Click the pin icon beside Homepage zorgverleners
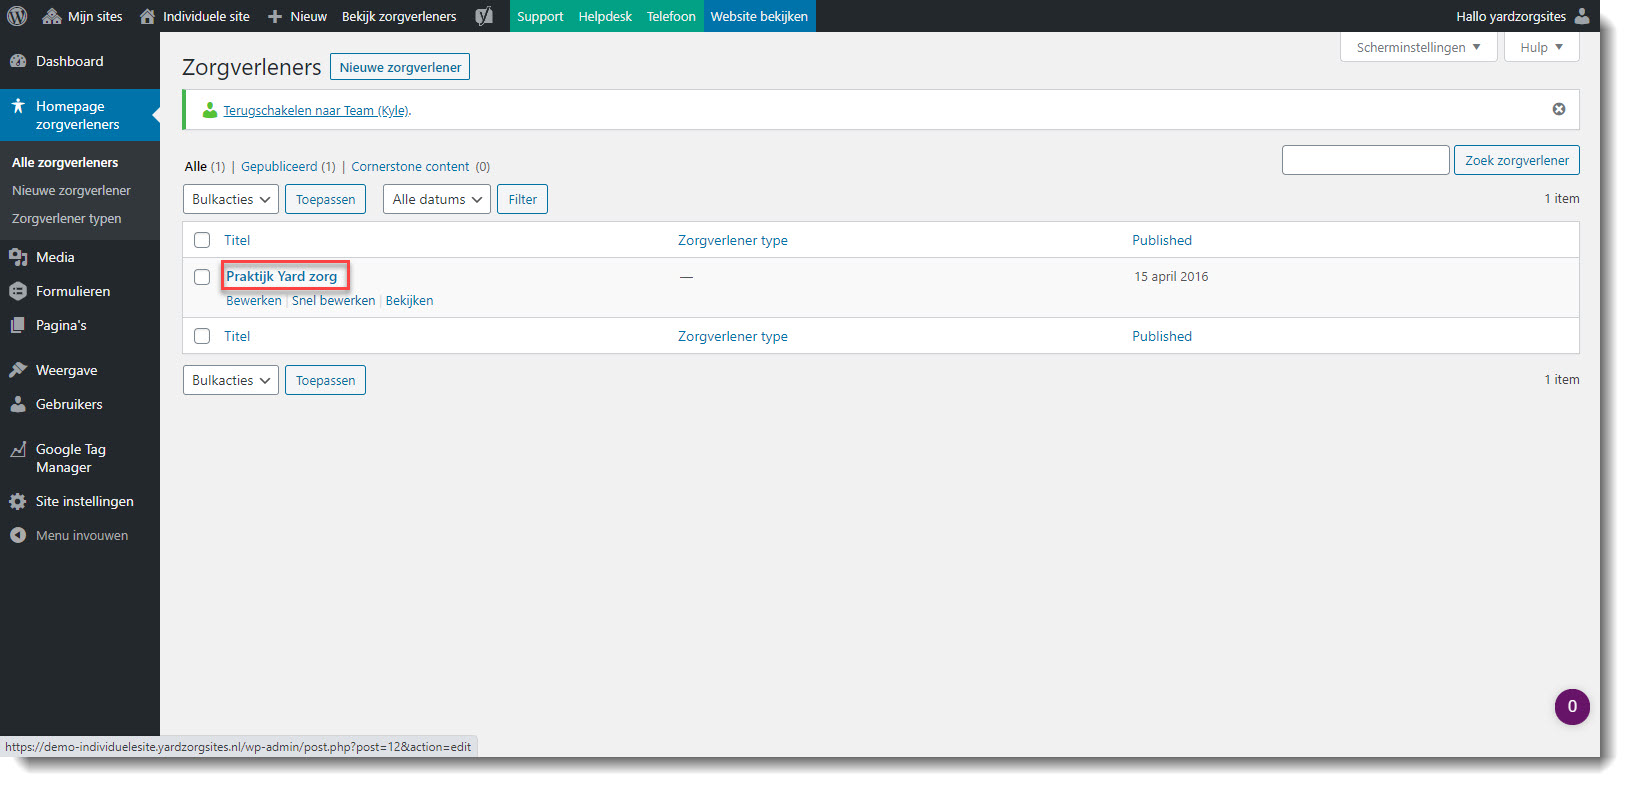1630x787 pixels. click(x=18, y=106)
